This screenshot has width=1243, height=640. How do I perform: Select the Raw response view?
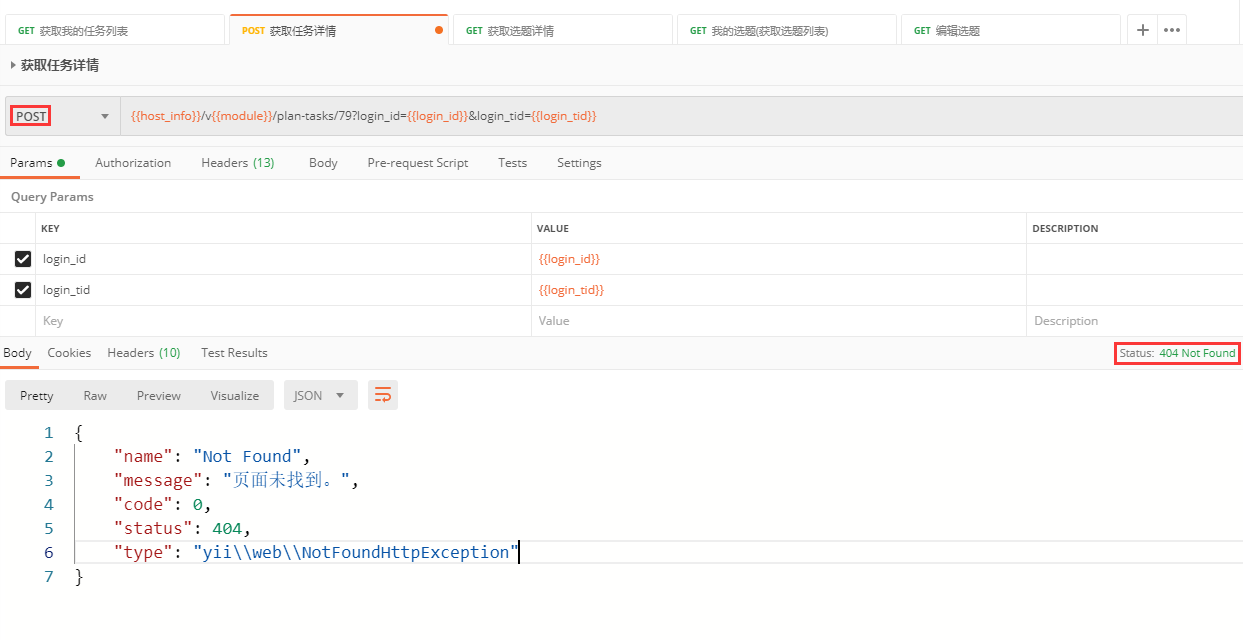click(95, 395)
